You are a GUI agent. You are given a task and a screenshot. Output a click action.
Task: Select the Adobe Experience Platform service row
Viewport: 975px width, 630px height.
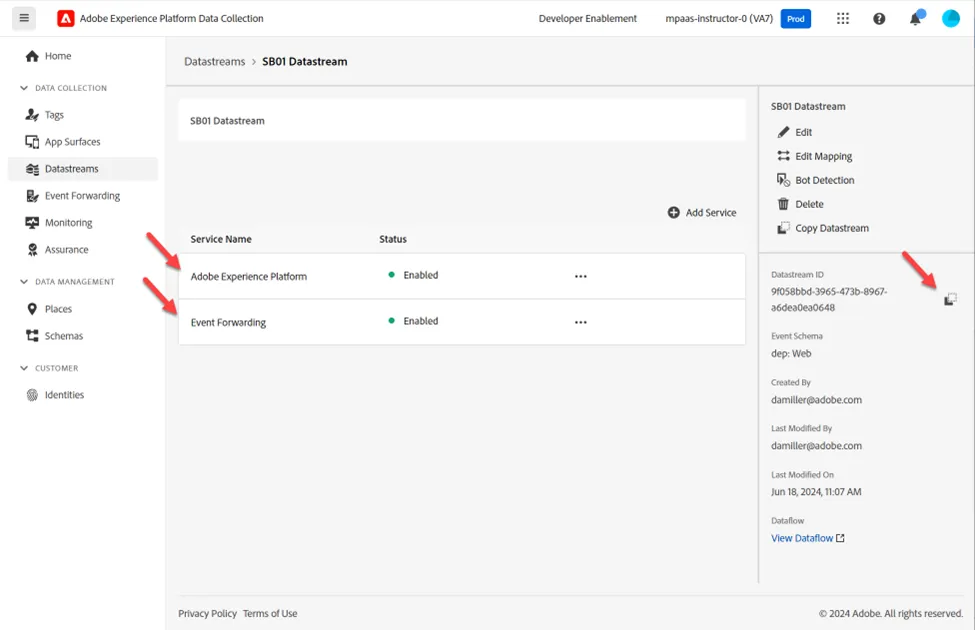click(462, 276)
